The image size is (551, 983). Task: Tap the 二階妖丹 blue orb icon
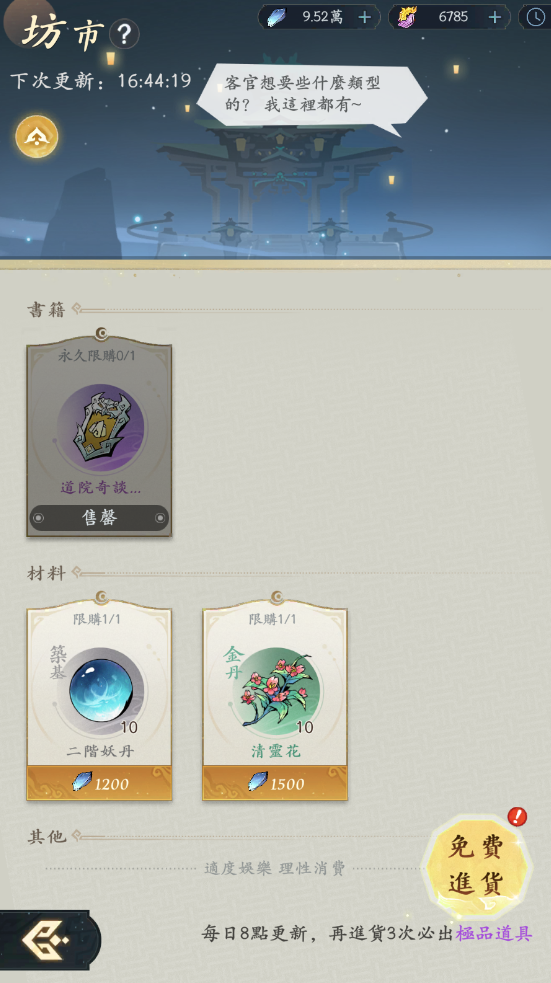(x=100, y=691)
